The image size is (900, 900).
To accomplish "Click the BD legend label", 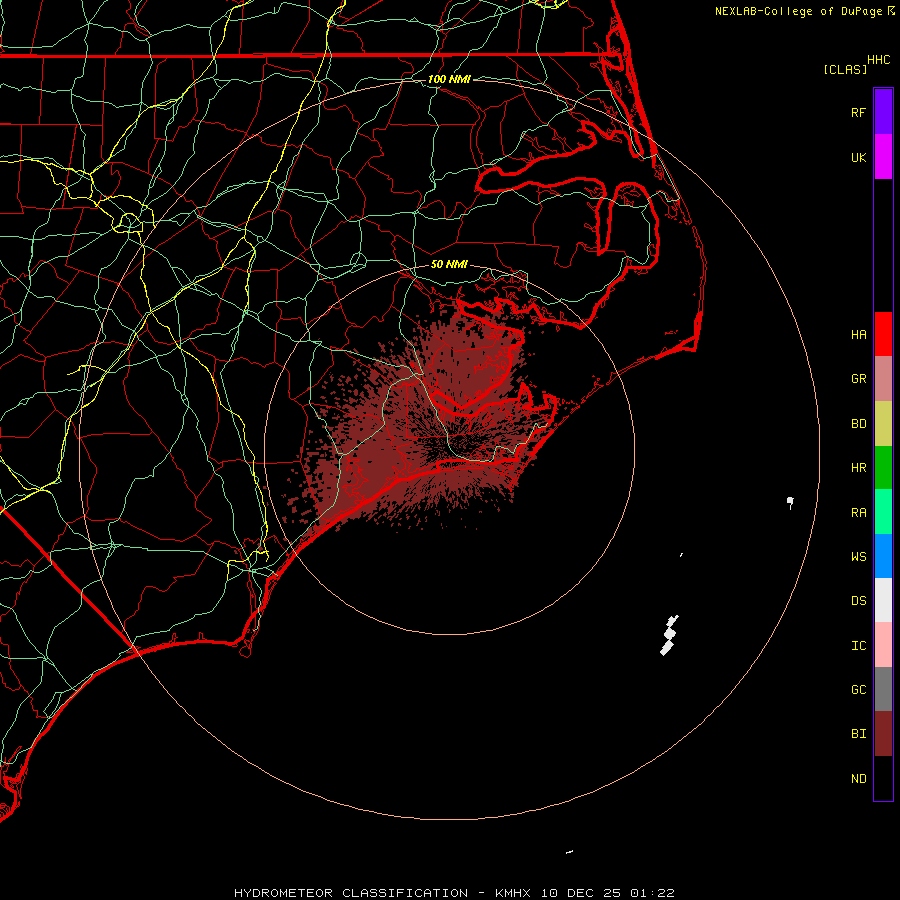I will pyautogui.click(x=858, y=424).
